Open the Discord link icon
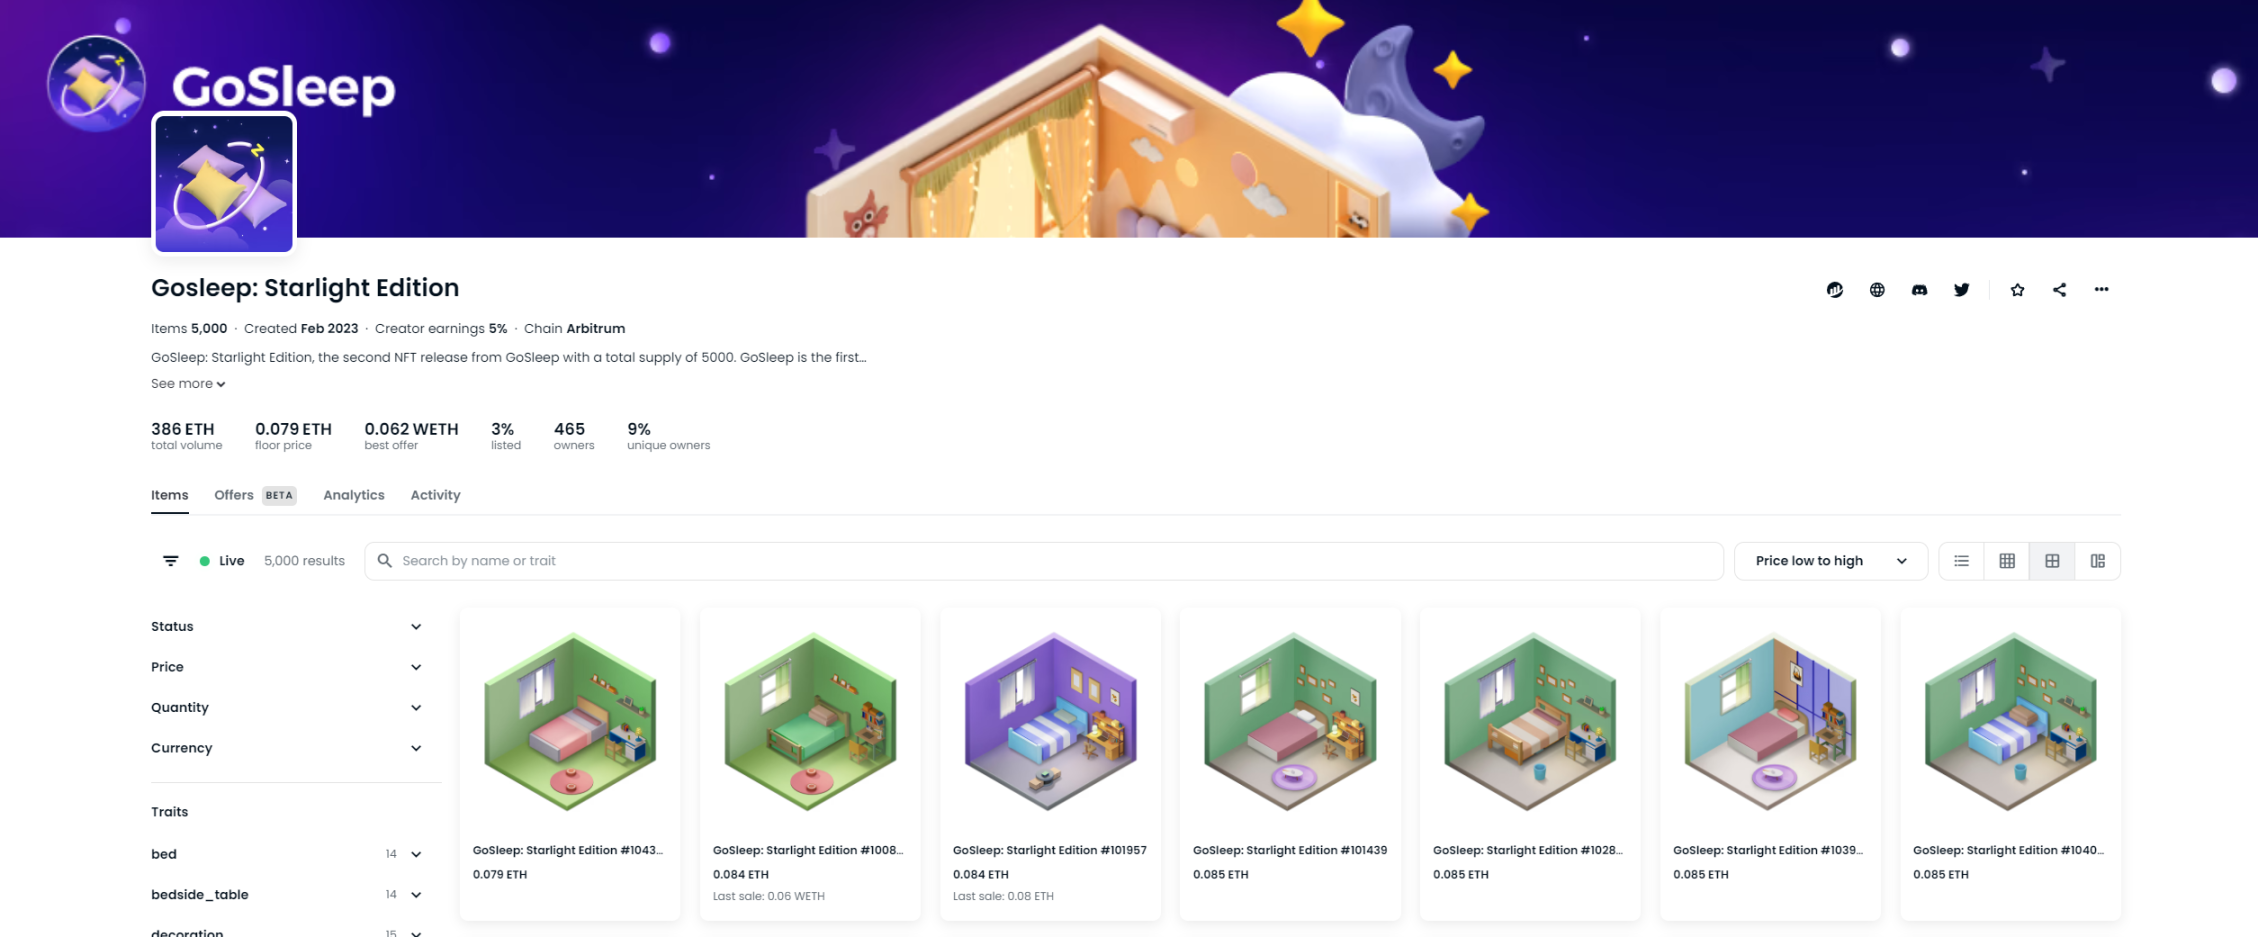 pos(1919,290)
